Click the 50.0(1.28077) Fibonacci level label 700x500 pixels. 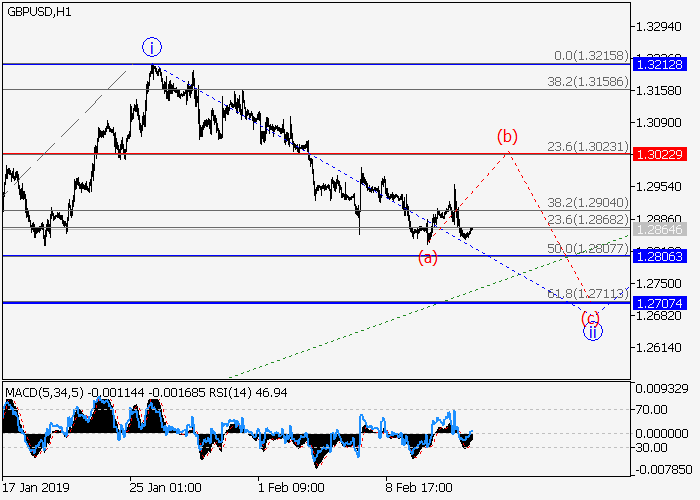coord(588,248)
